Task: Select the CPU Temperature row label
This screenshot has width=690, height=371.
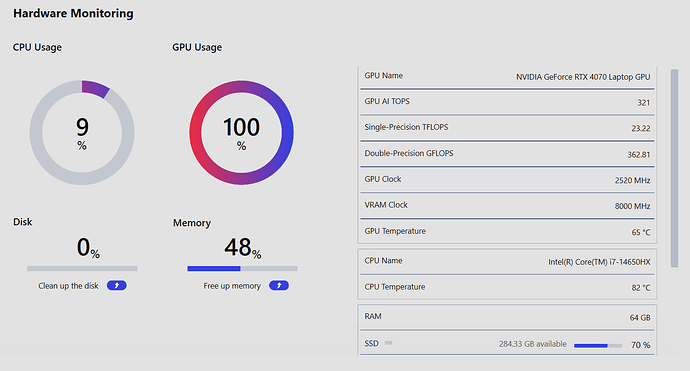Action: point(395,287)
